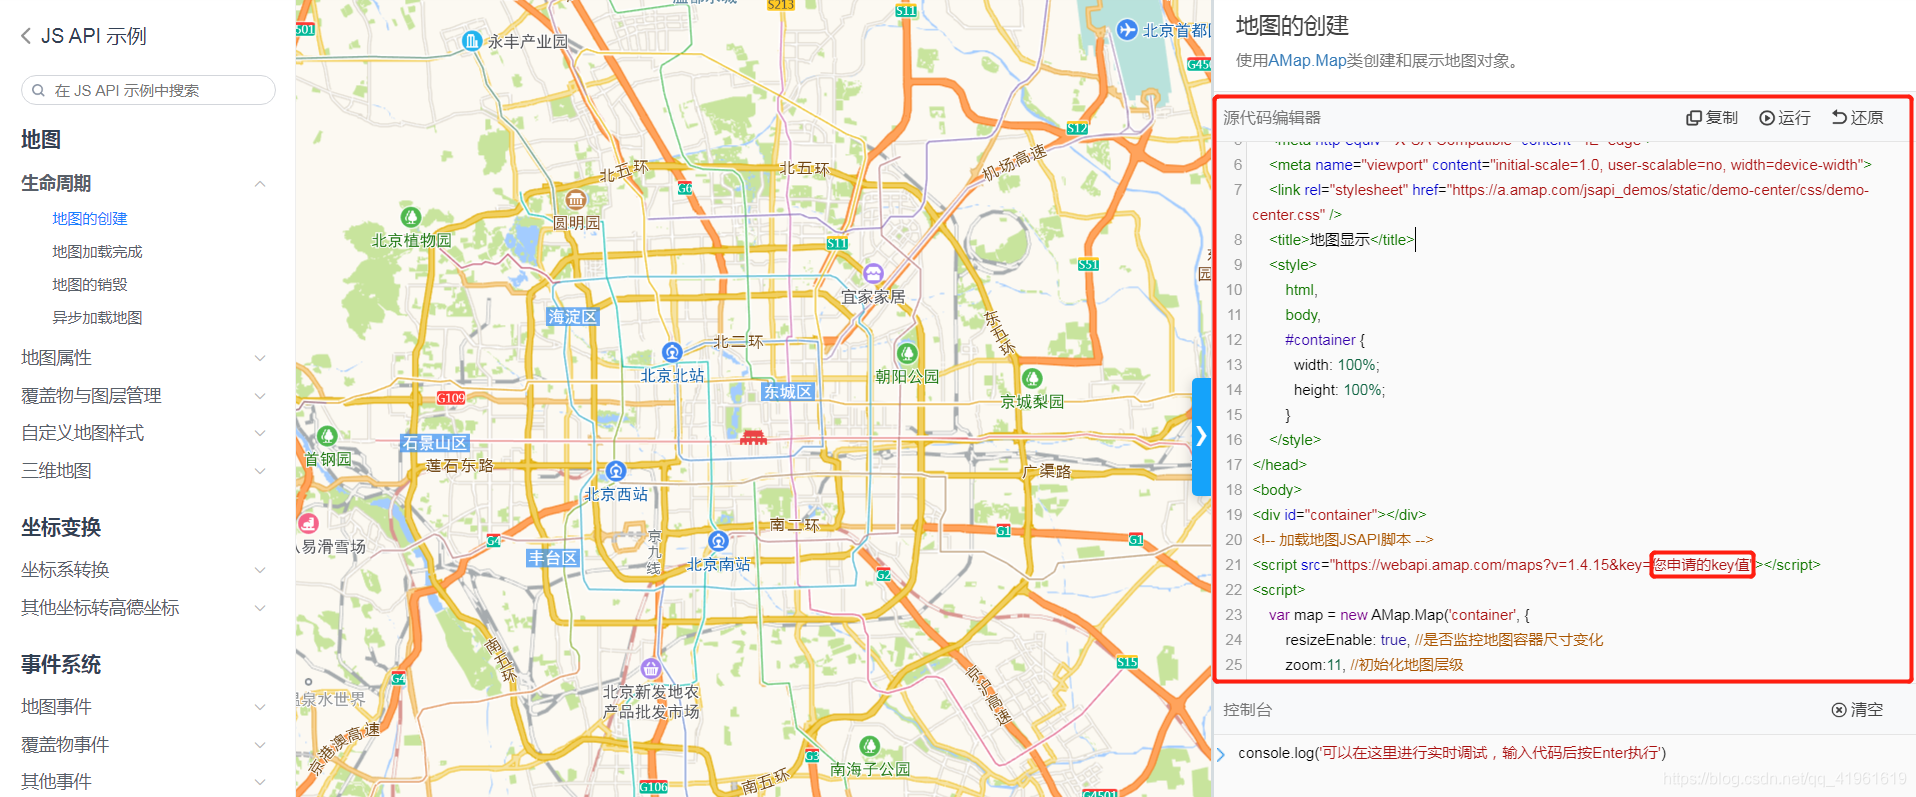Click the 海淀区 district label

pyautogui.click(x=573, y=316)
